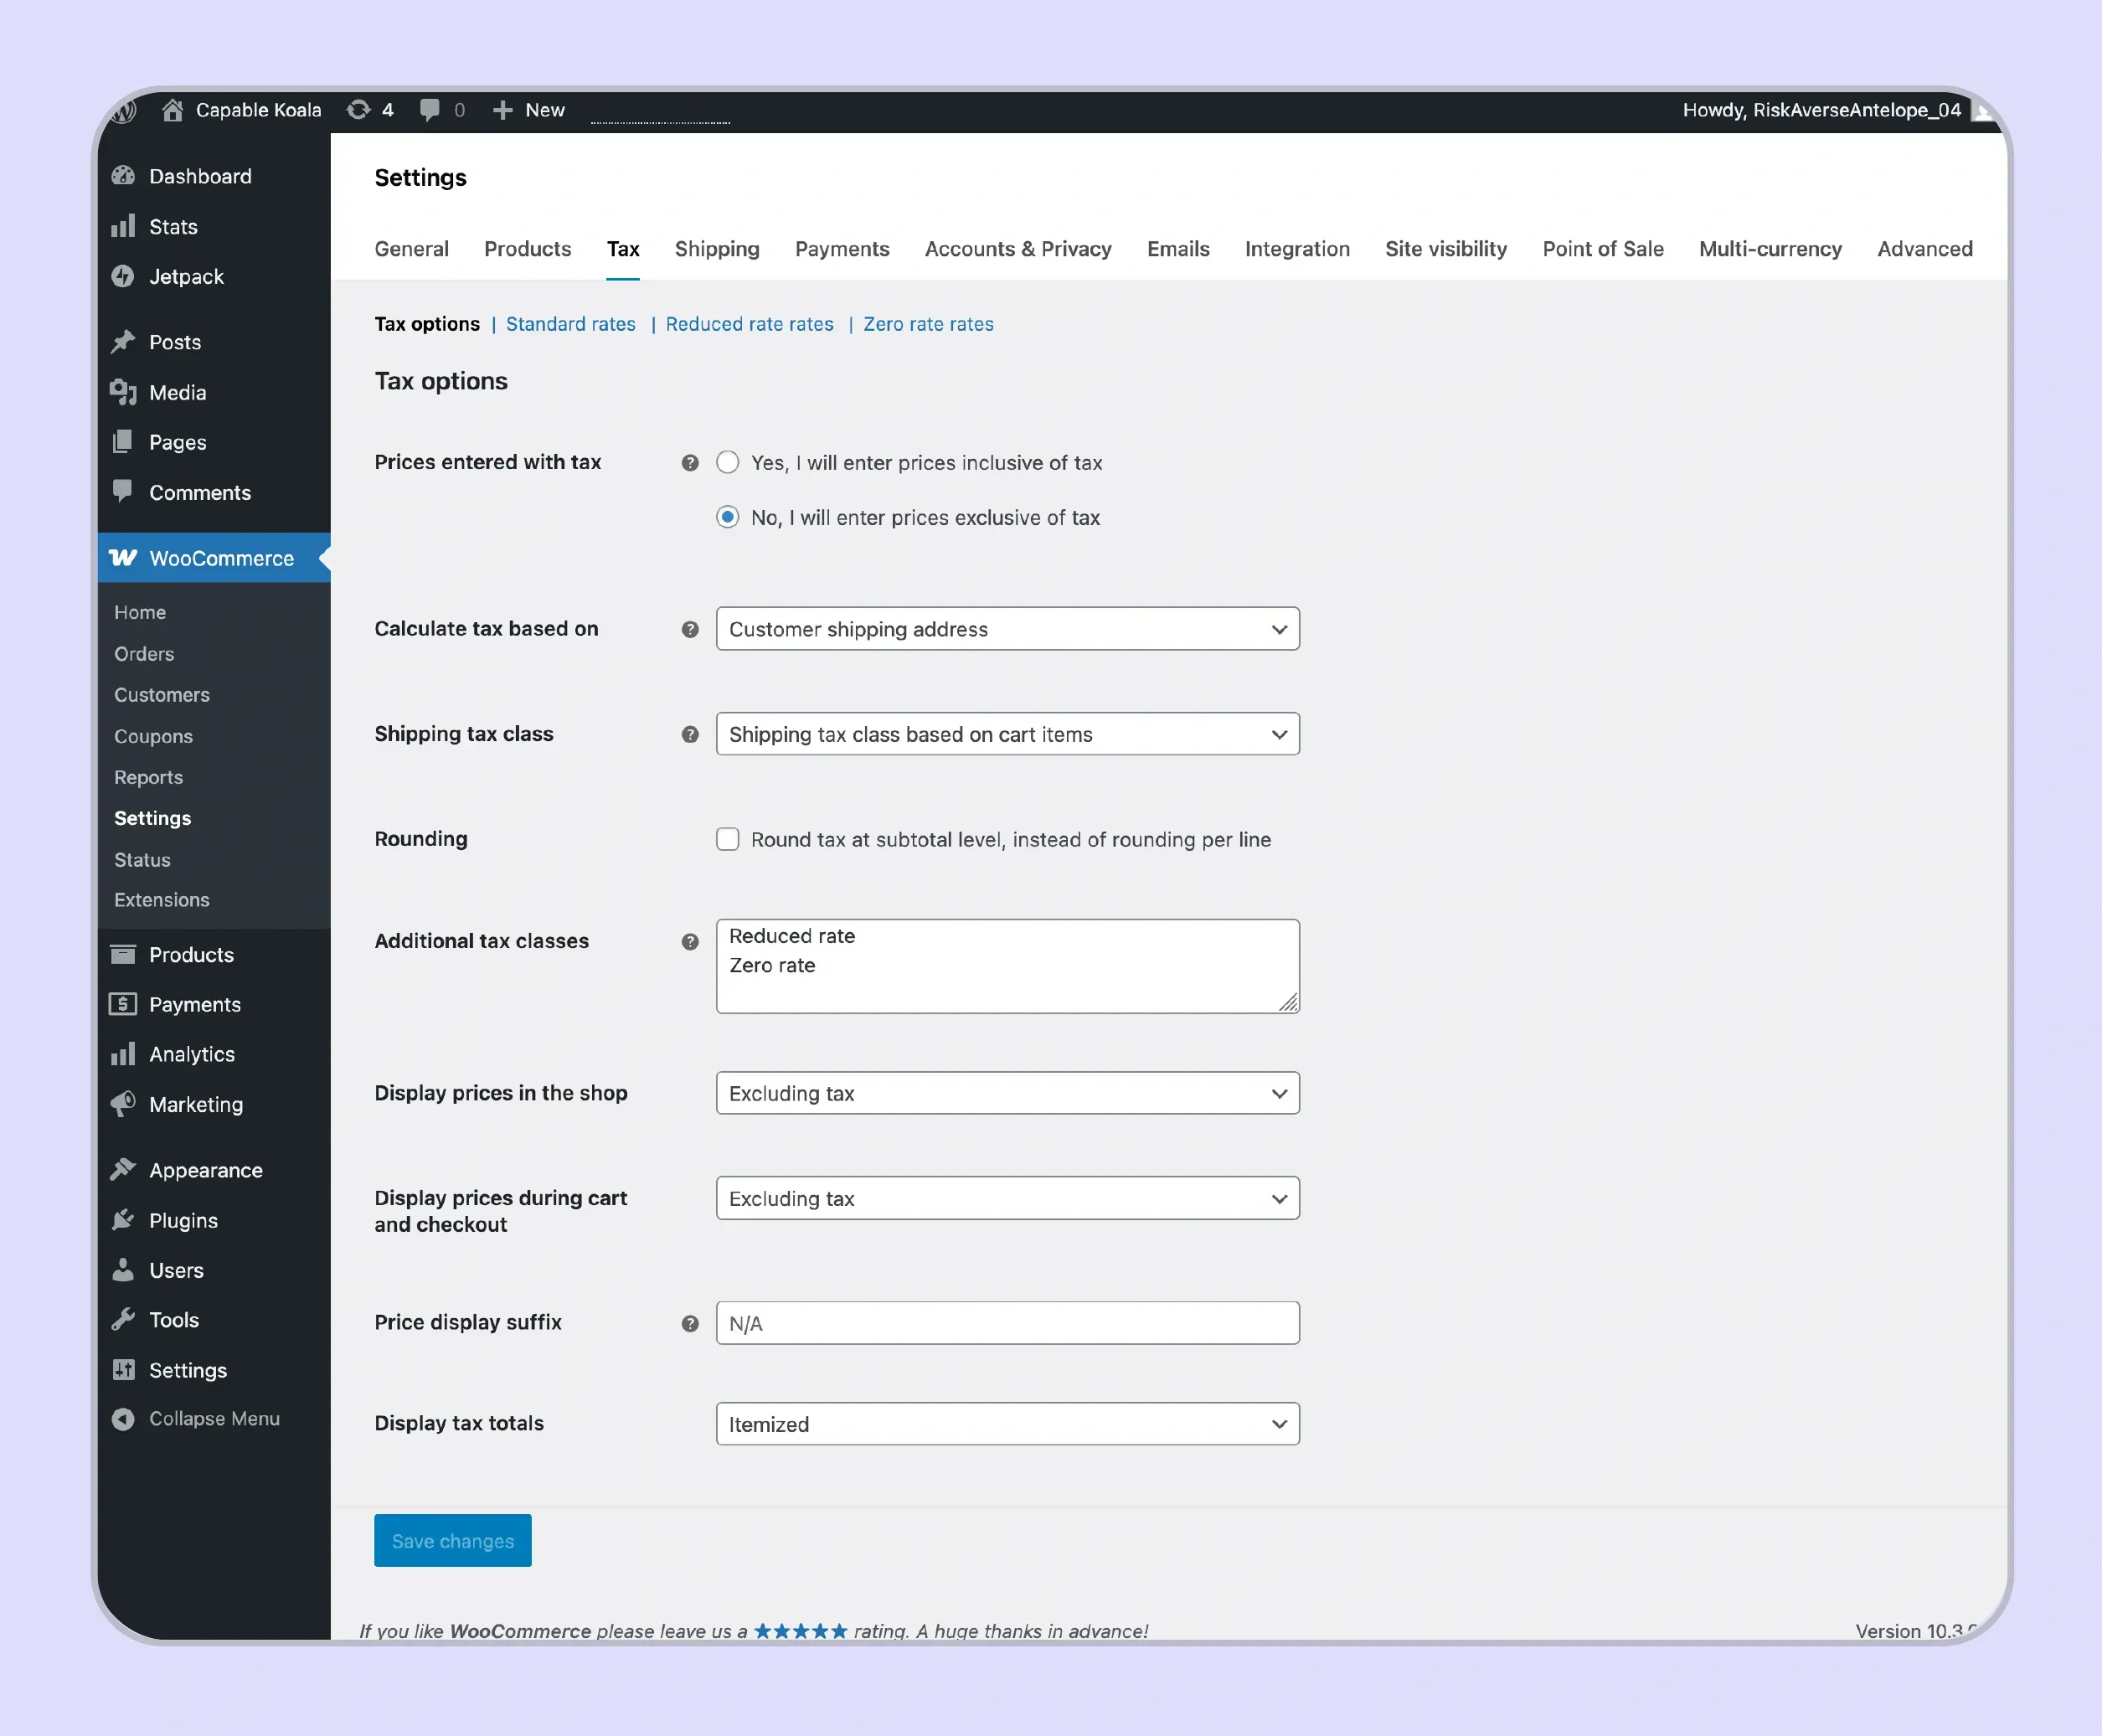Click the Pages icon in sidebar
The height and width of the screenshot is (1736, 2102).
(x=123, y=442)
